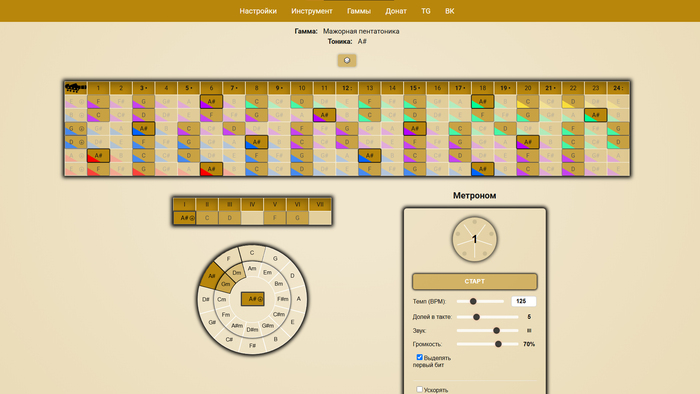Image resolution: width=700 pixels, height=394 pixels.
Task: Click A# note on fret 3
Action: coord(144,129)
